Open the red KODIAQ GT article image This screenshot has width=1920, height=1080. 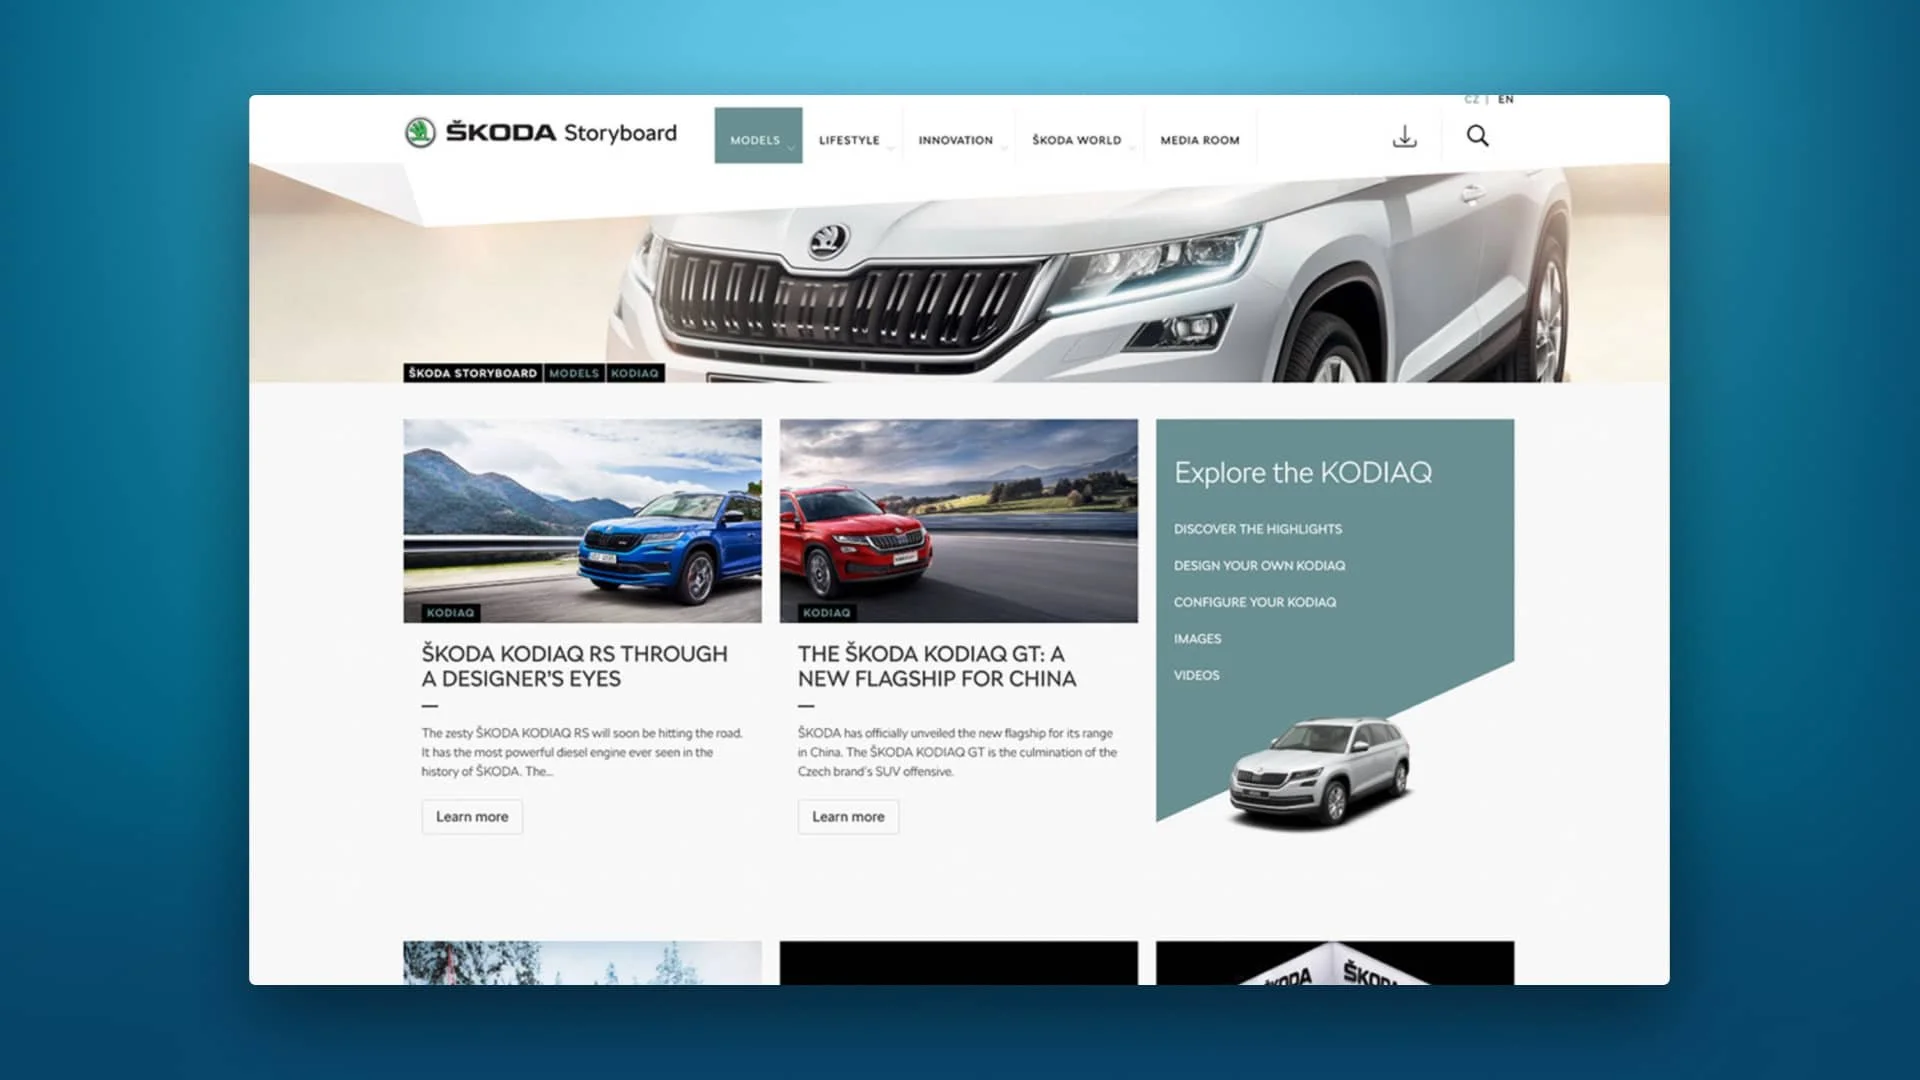959,520
